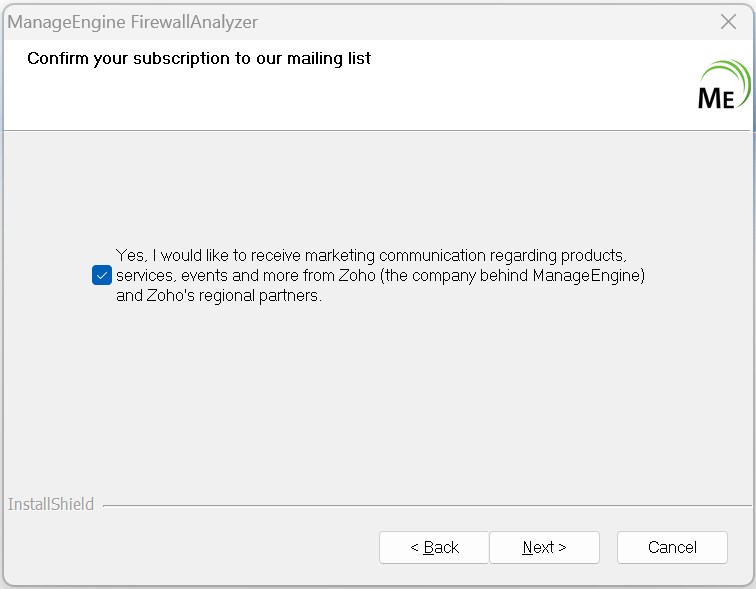The image size is (756, 589).
Task: Click the 'Zoho's regional partners' text line
Action: pos(219,296)
